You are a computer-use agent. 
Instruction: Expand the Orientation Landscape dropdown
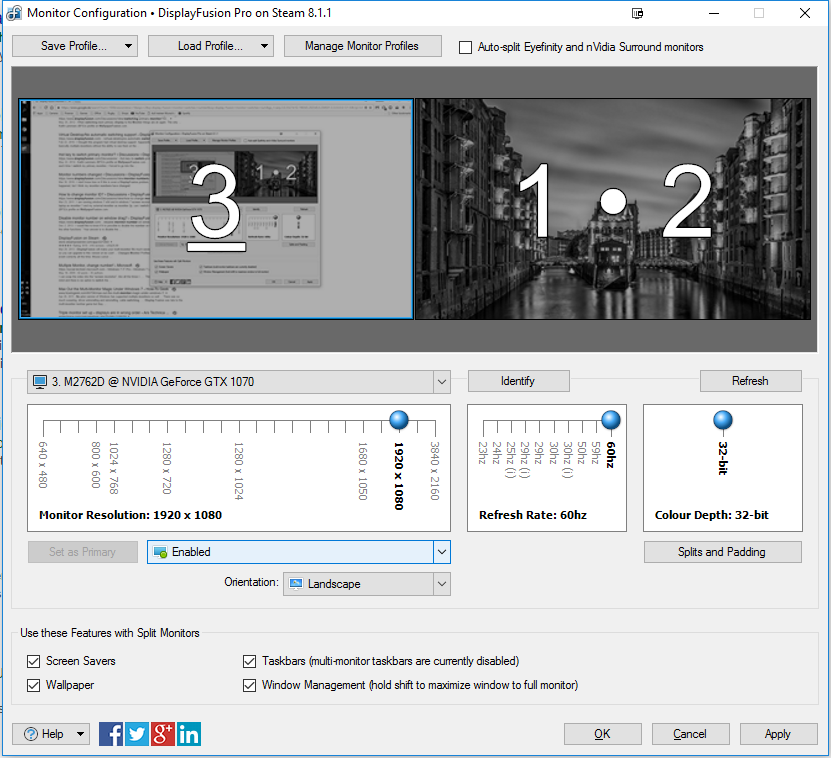(x=366, y=584)
